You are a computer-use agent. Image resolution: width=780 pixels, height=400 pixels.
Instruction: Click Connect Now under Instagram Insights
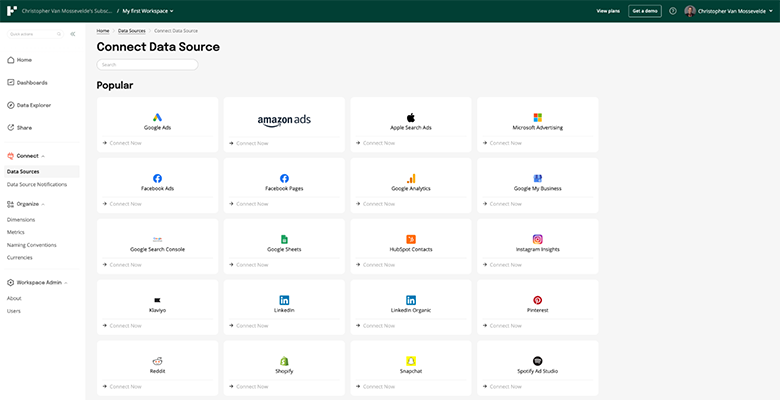tap(502, 265)
